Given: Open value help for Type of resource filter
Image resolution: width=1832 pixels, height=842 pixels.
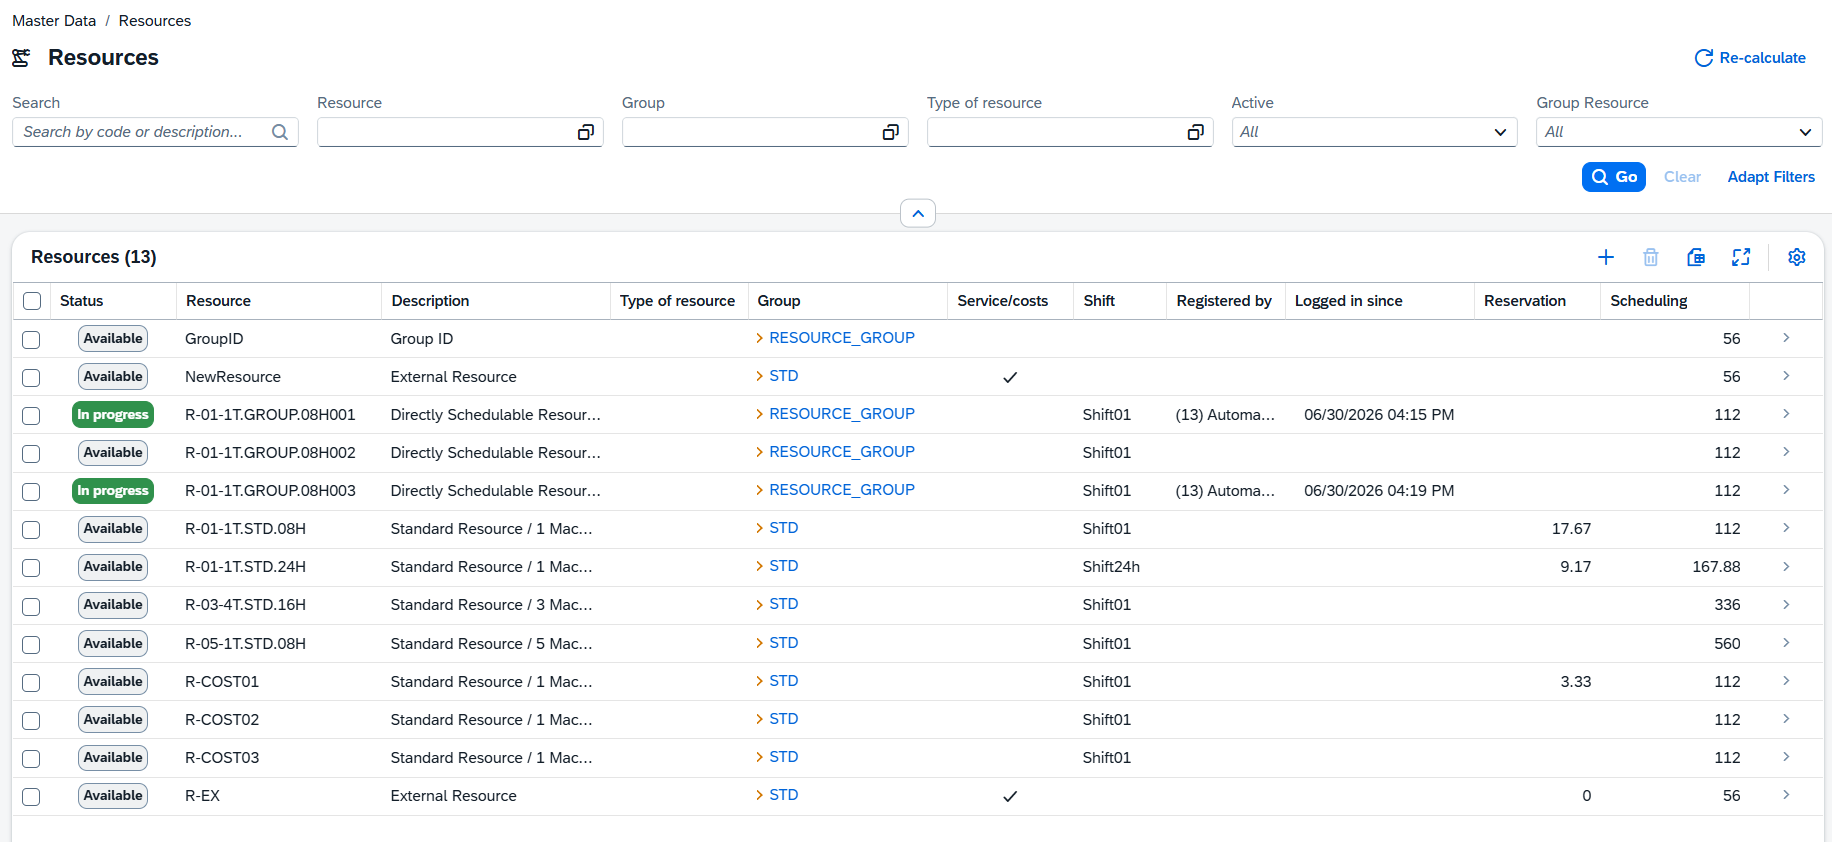Looking at the screenshot, I should tap(1195, 132).
